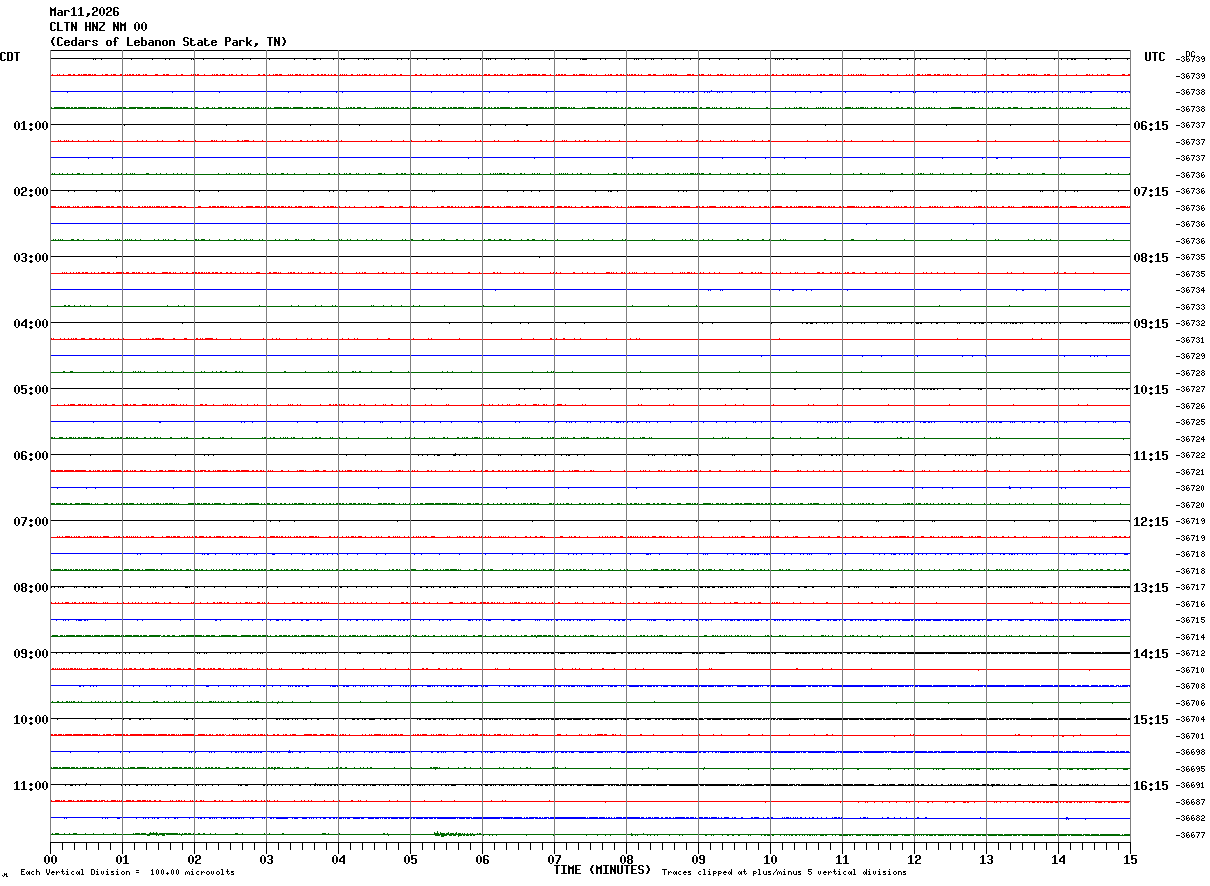
Task: Select the 07:00 CDT row label
Action: coord(31,522)
